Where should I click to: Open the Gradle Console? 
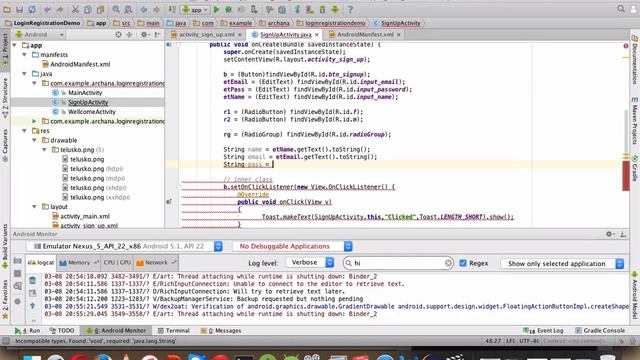point(600,330)
